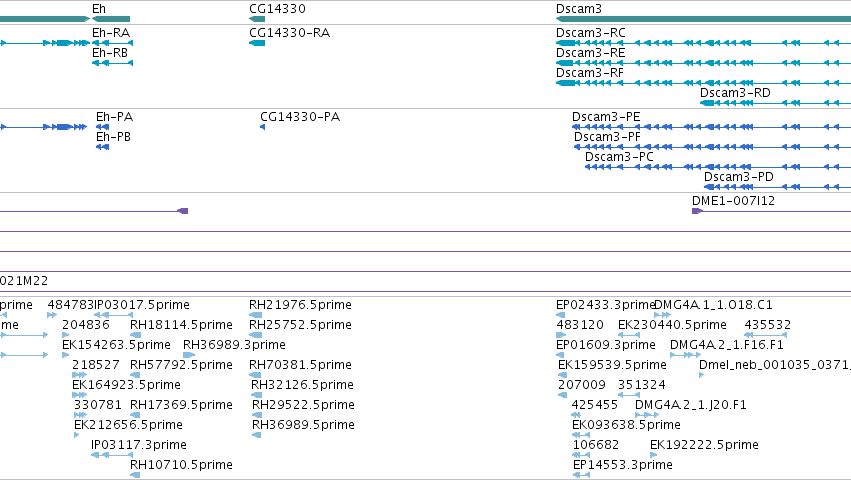This screenshot has width=851, height=480.
Task: Click the RH18114.5prime EST label
Action: tap(181, 325)
